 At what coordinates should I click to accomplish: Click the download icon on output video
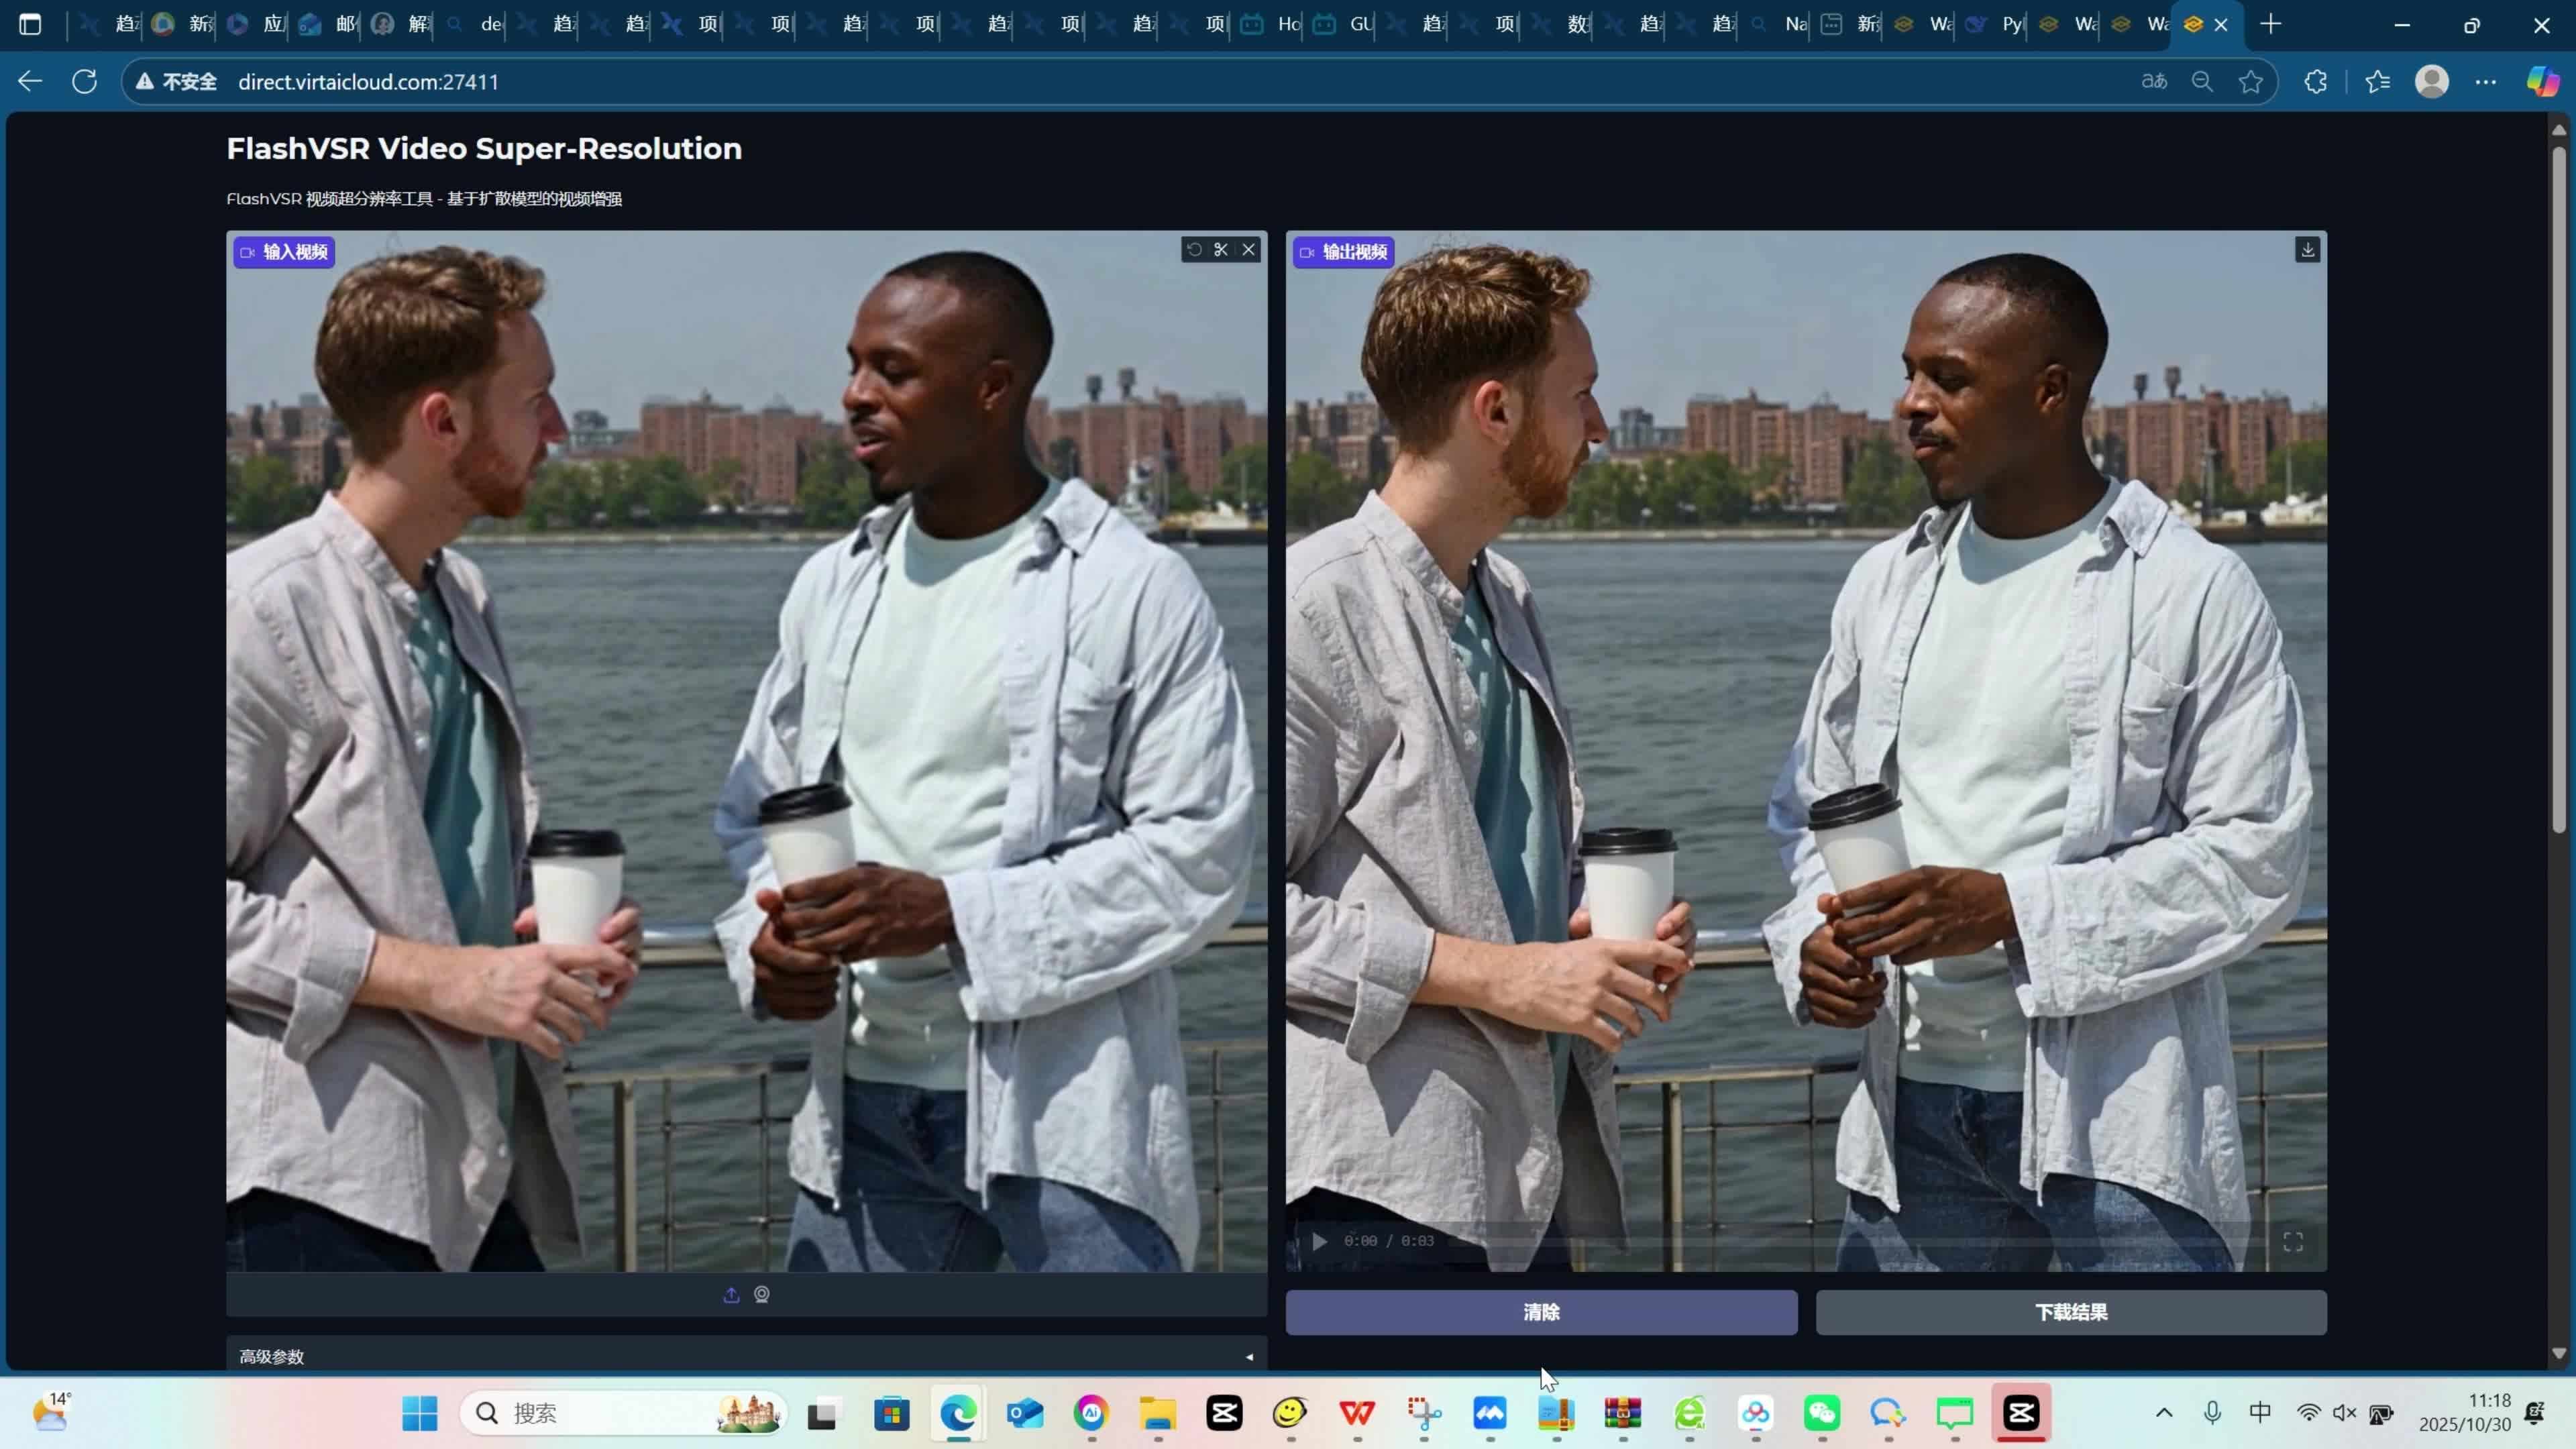[x=2307, y=250]
